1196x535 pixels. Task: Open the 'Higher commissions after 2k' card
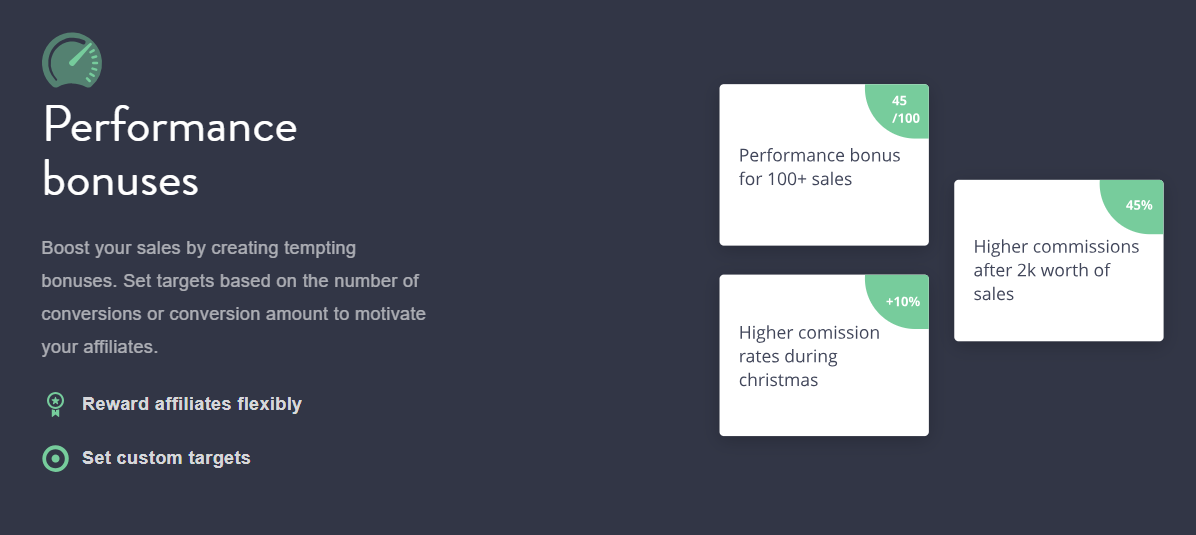[1059, 260]
